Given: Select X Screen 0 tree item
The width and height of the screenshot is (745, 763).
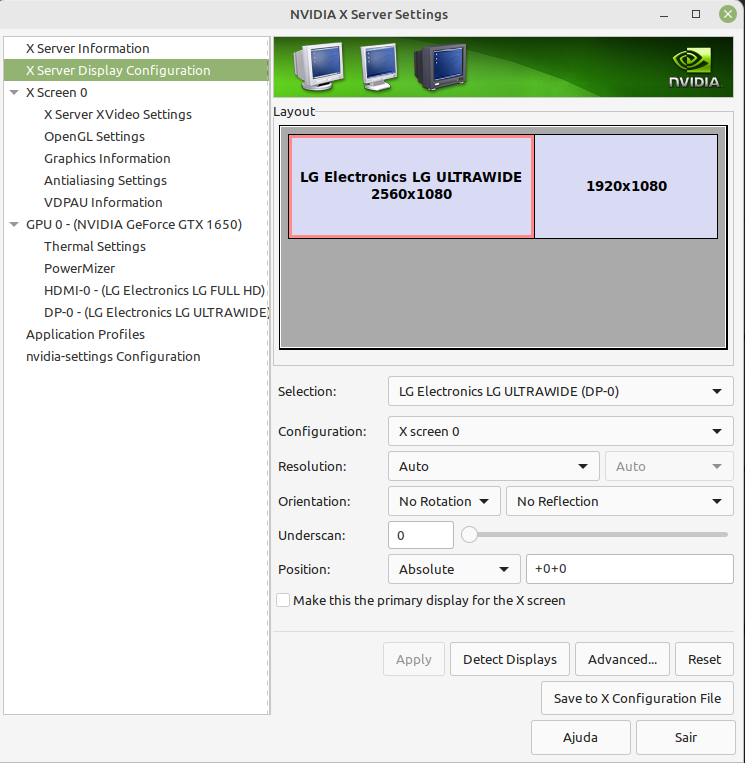Looking at the screenshot, I should coord(56,92).
